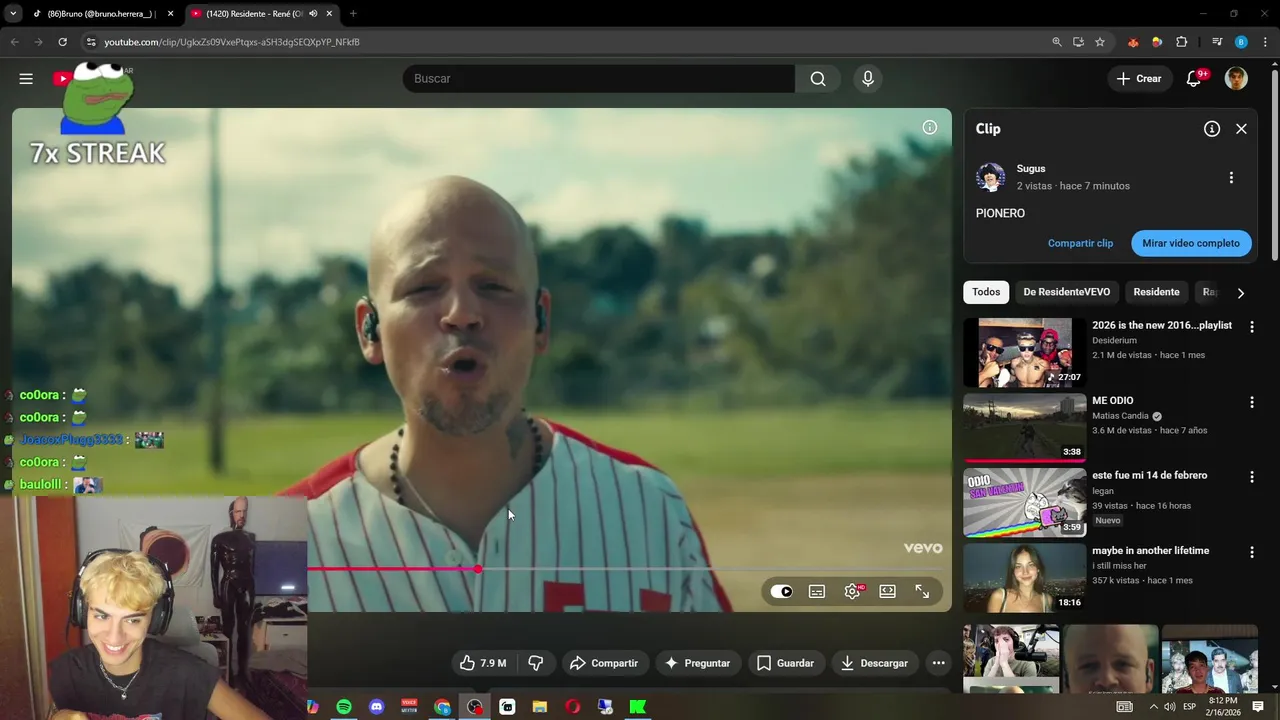Open the browser profile B avatar

(x=1241, y=42)
